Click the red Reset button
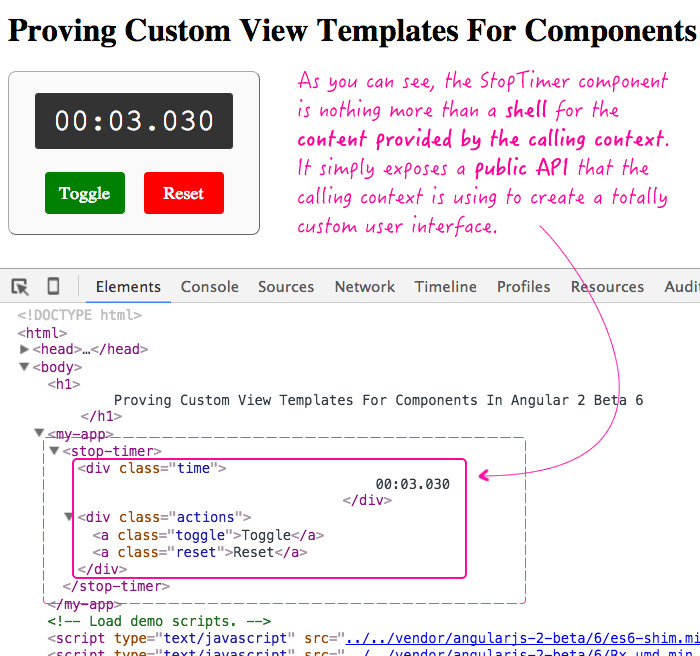 [183, 193]
